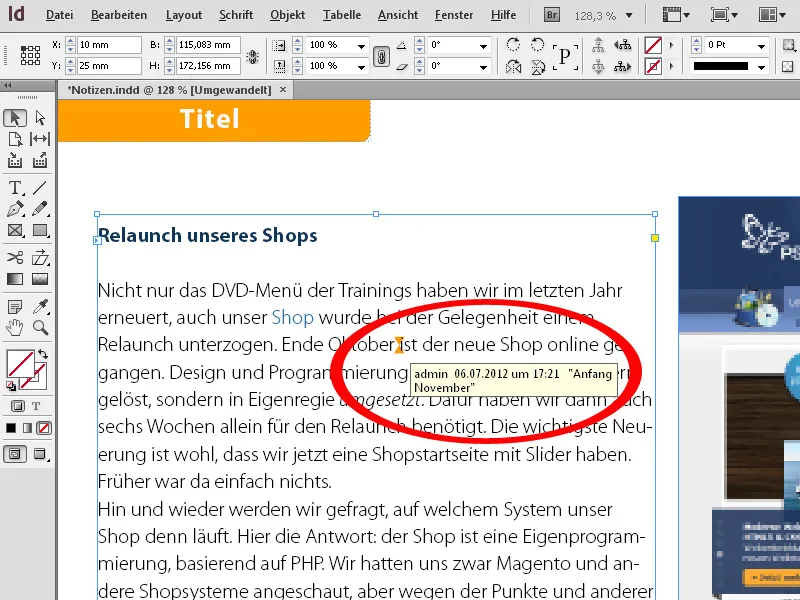Pick the Page tool
Image resolution: width=800 pixels, height=600 pixels.
[x=15, y=139]
